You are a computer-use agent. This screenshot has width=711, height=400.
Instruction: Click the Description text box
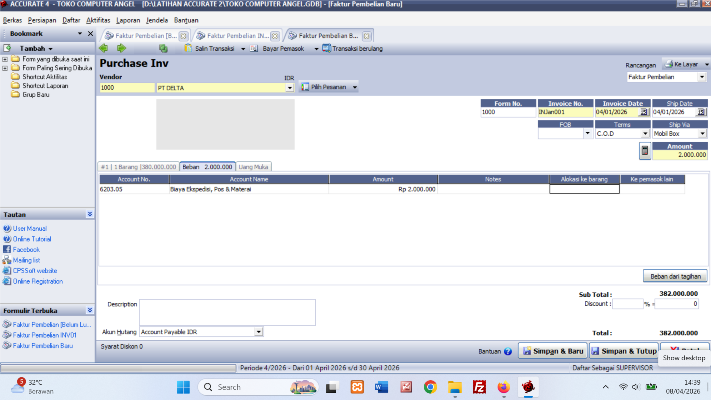(227, 312)
